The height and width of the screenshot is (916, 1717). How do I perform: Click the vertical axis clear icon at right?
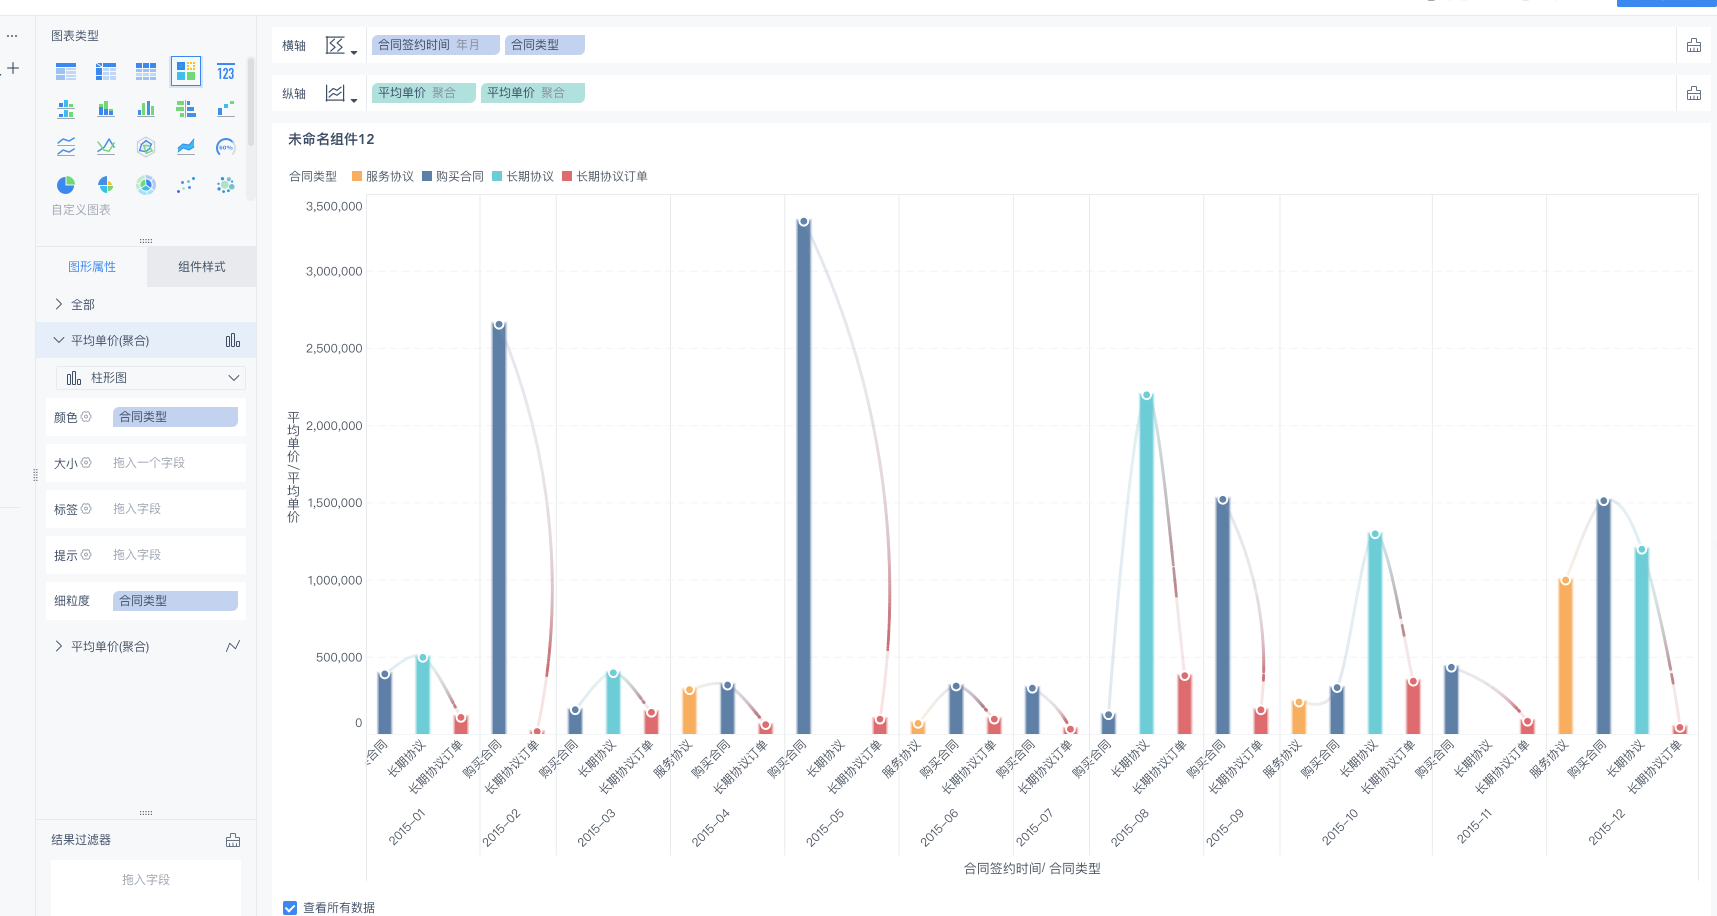tap(1694, 93)
